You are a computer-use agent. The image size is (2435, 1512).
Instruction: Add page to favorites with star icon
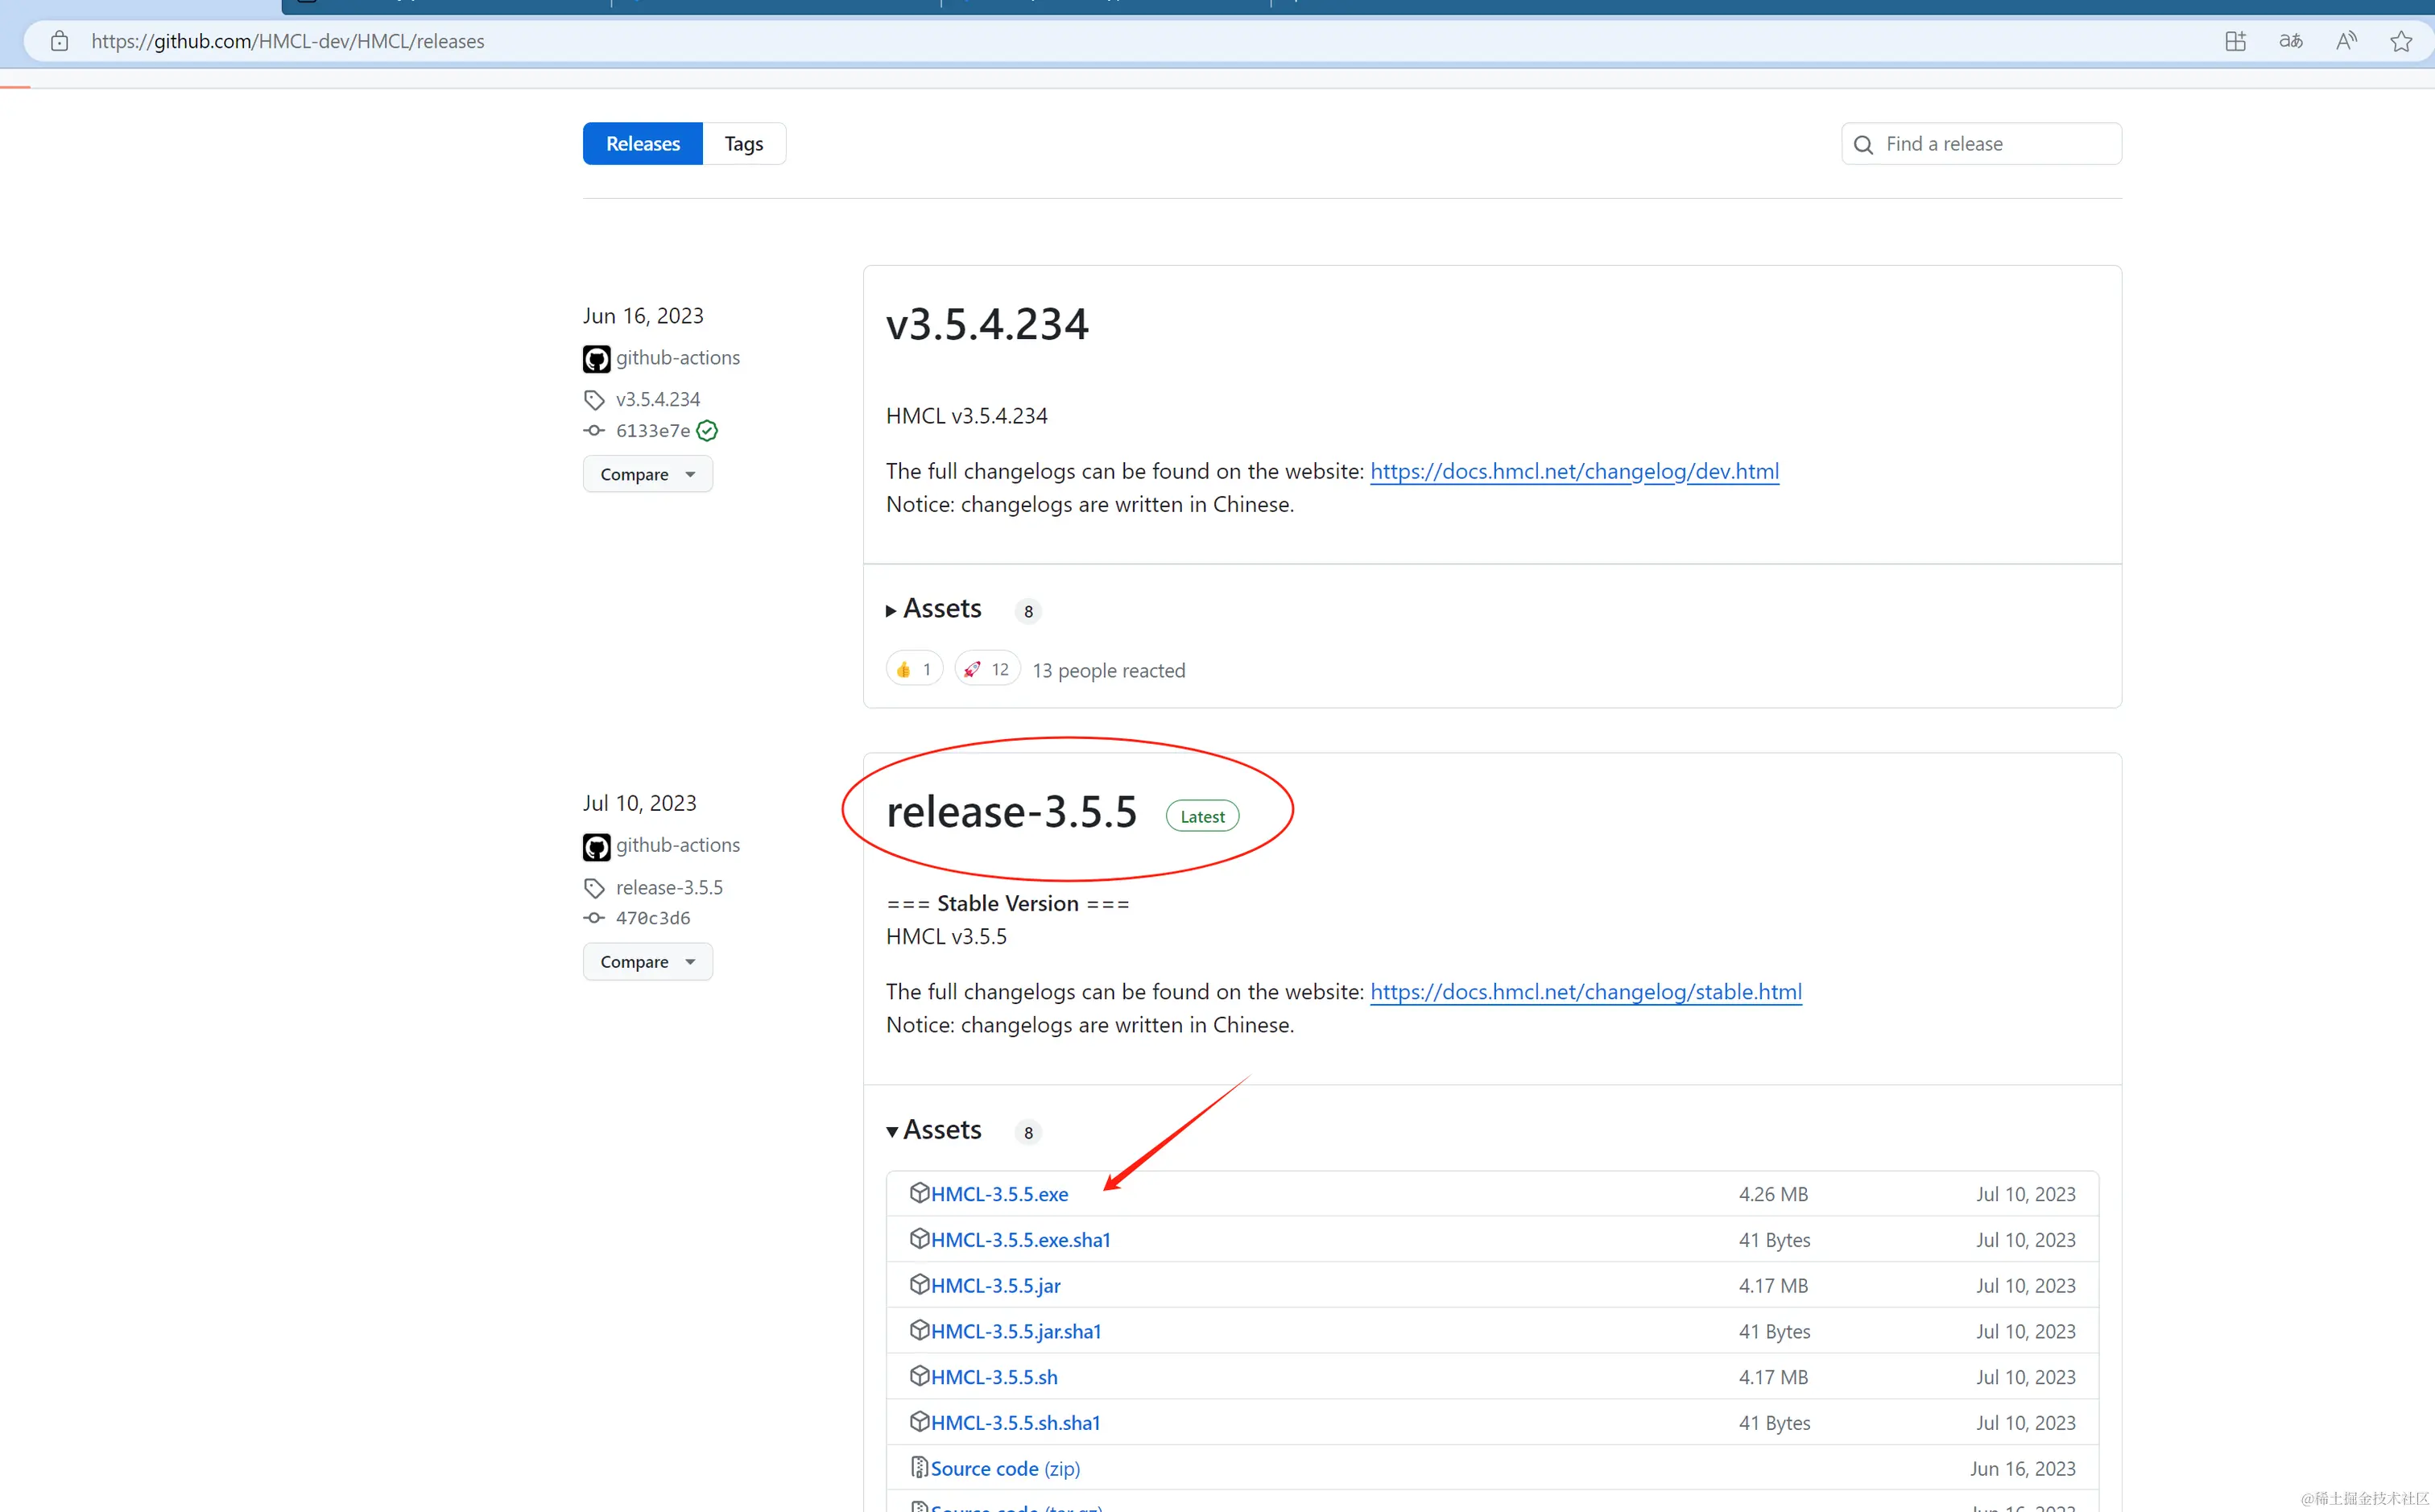(x=2401, y=41)
